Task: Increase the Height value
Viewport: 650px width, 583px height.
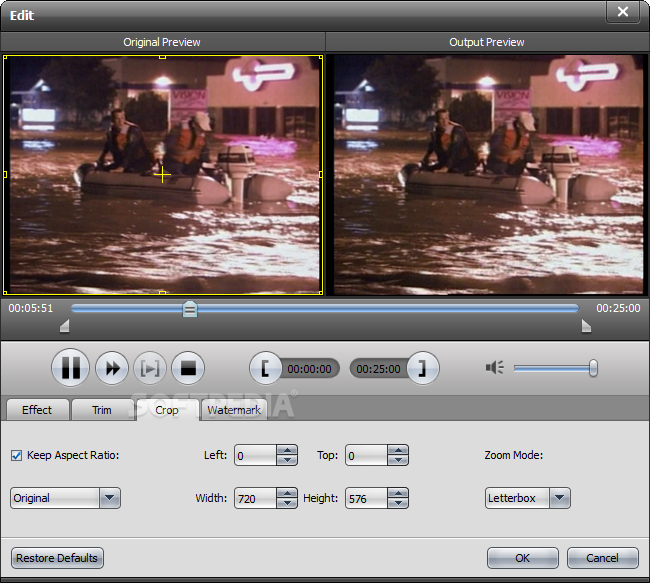Action: (x=398, y=493)
